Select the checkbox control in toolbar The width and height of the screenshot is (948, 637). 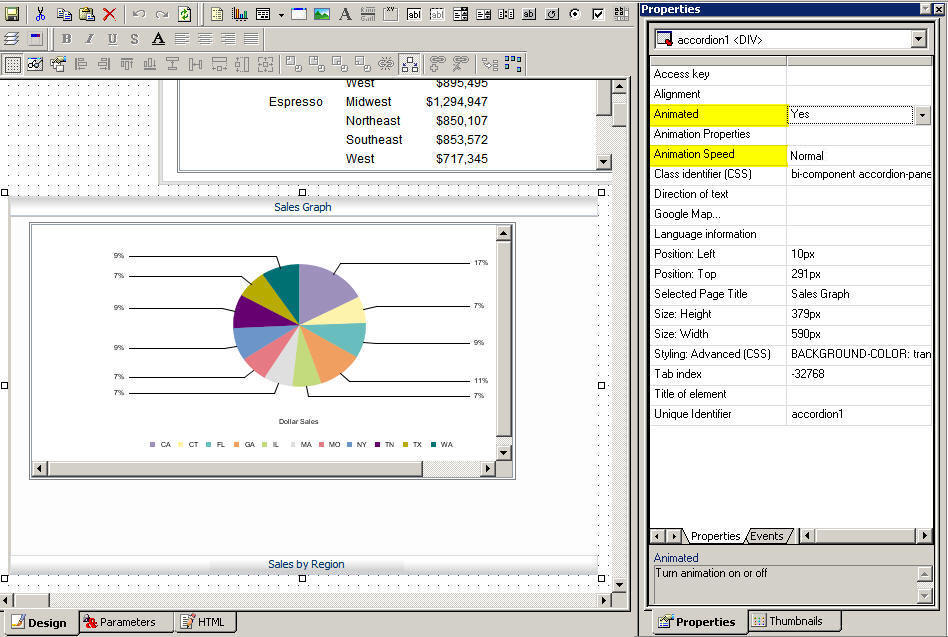pyautogui.click(x=598, y=14)
